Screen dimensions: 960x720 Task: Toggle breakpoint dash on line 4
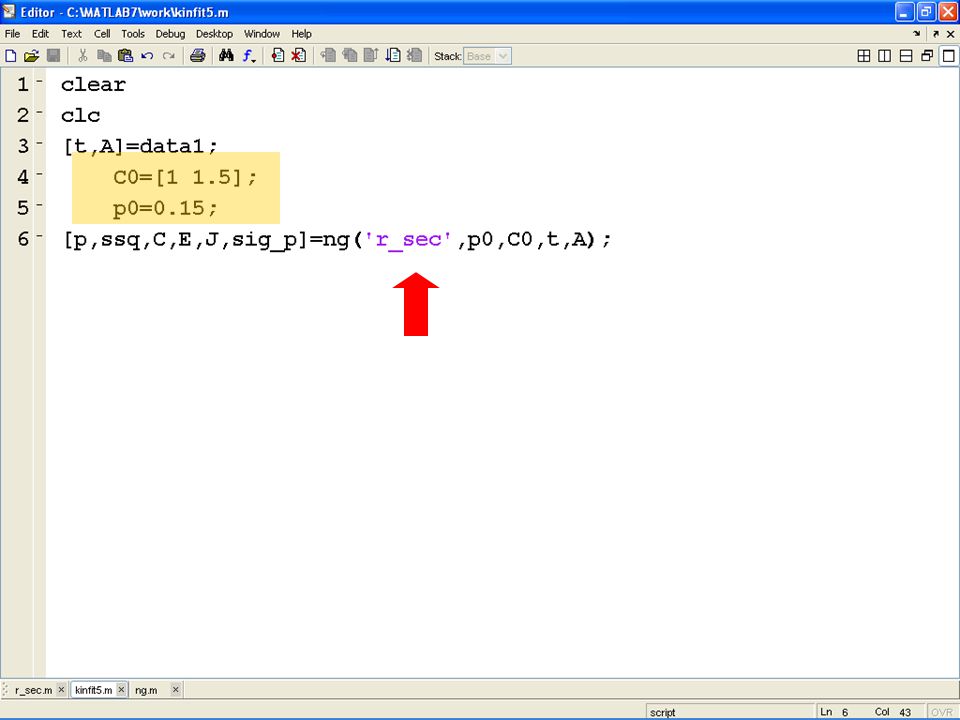coord(39,174)
